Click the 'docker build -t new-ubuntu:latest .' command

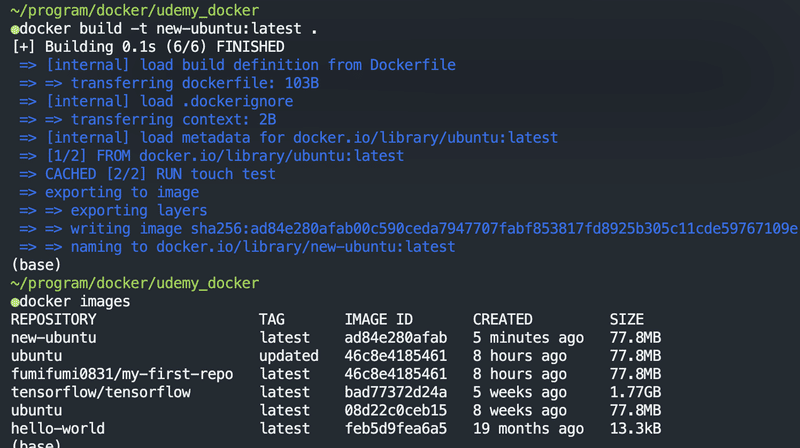(168, 29)
